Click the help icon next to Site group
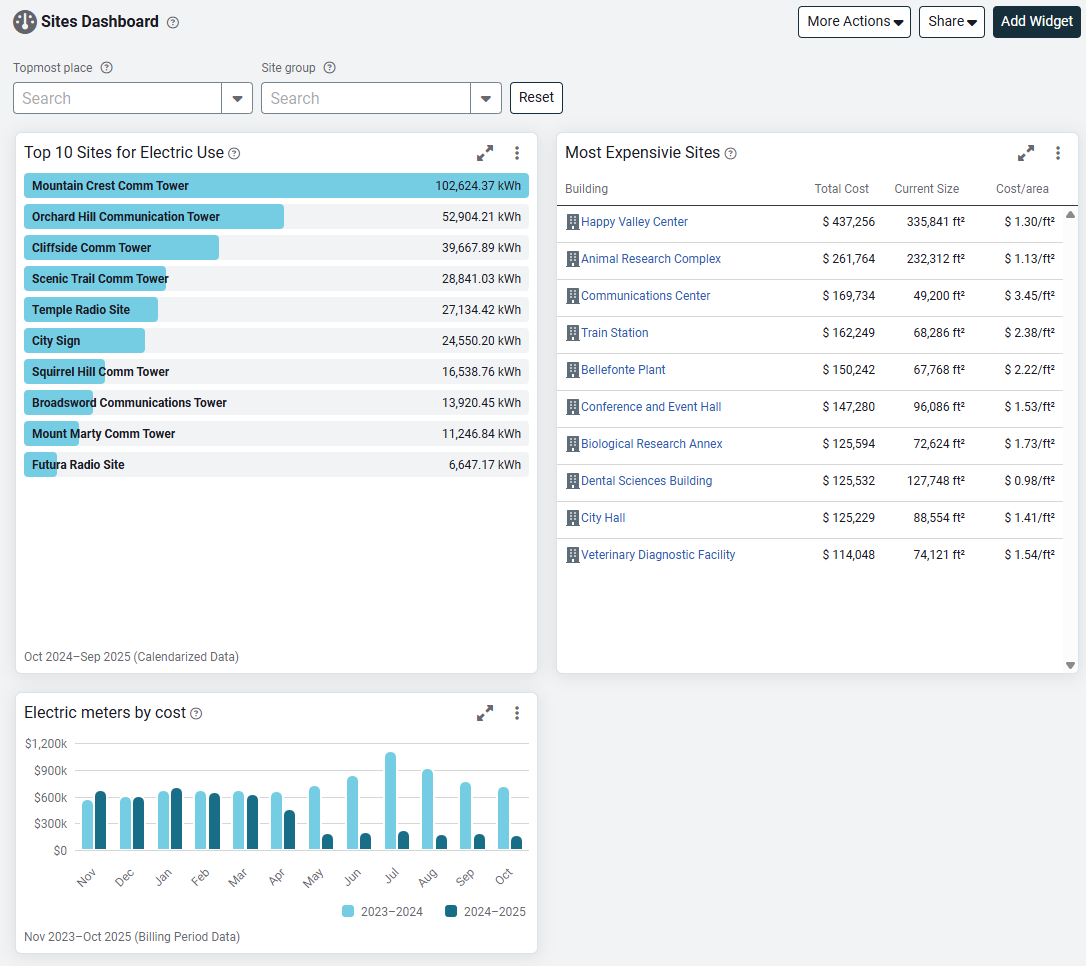This screenshot has height=966, width=1086. [x=330, y=68]
